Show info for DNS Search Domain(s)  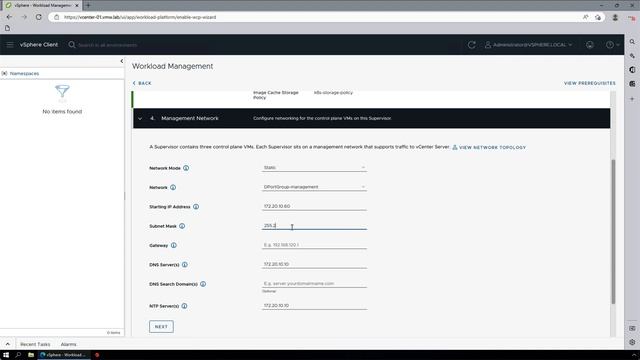pyautogui.click(x=203, y=284)
